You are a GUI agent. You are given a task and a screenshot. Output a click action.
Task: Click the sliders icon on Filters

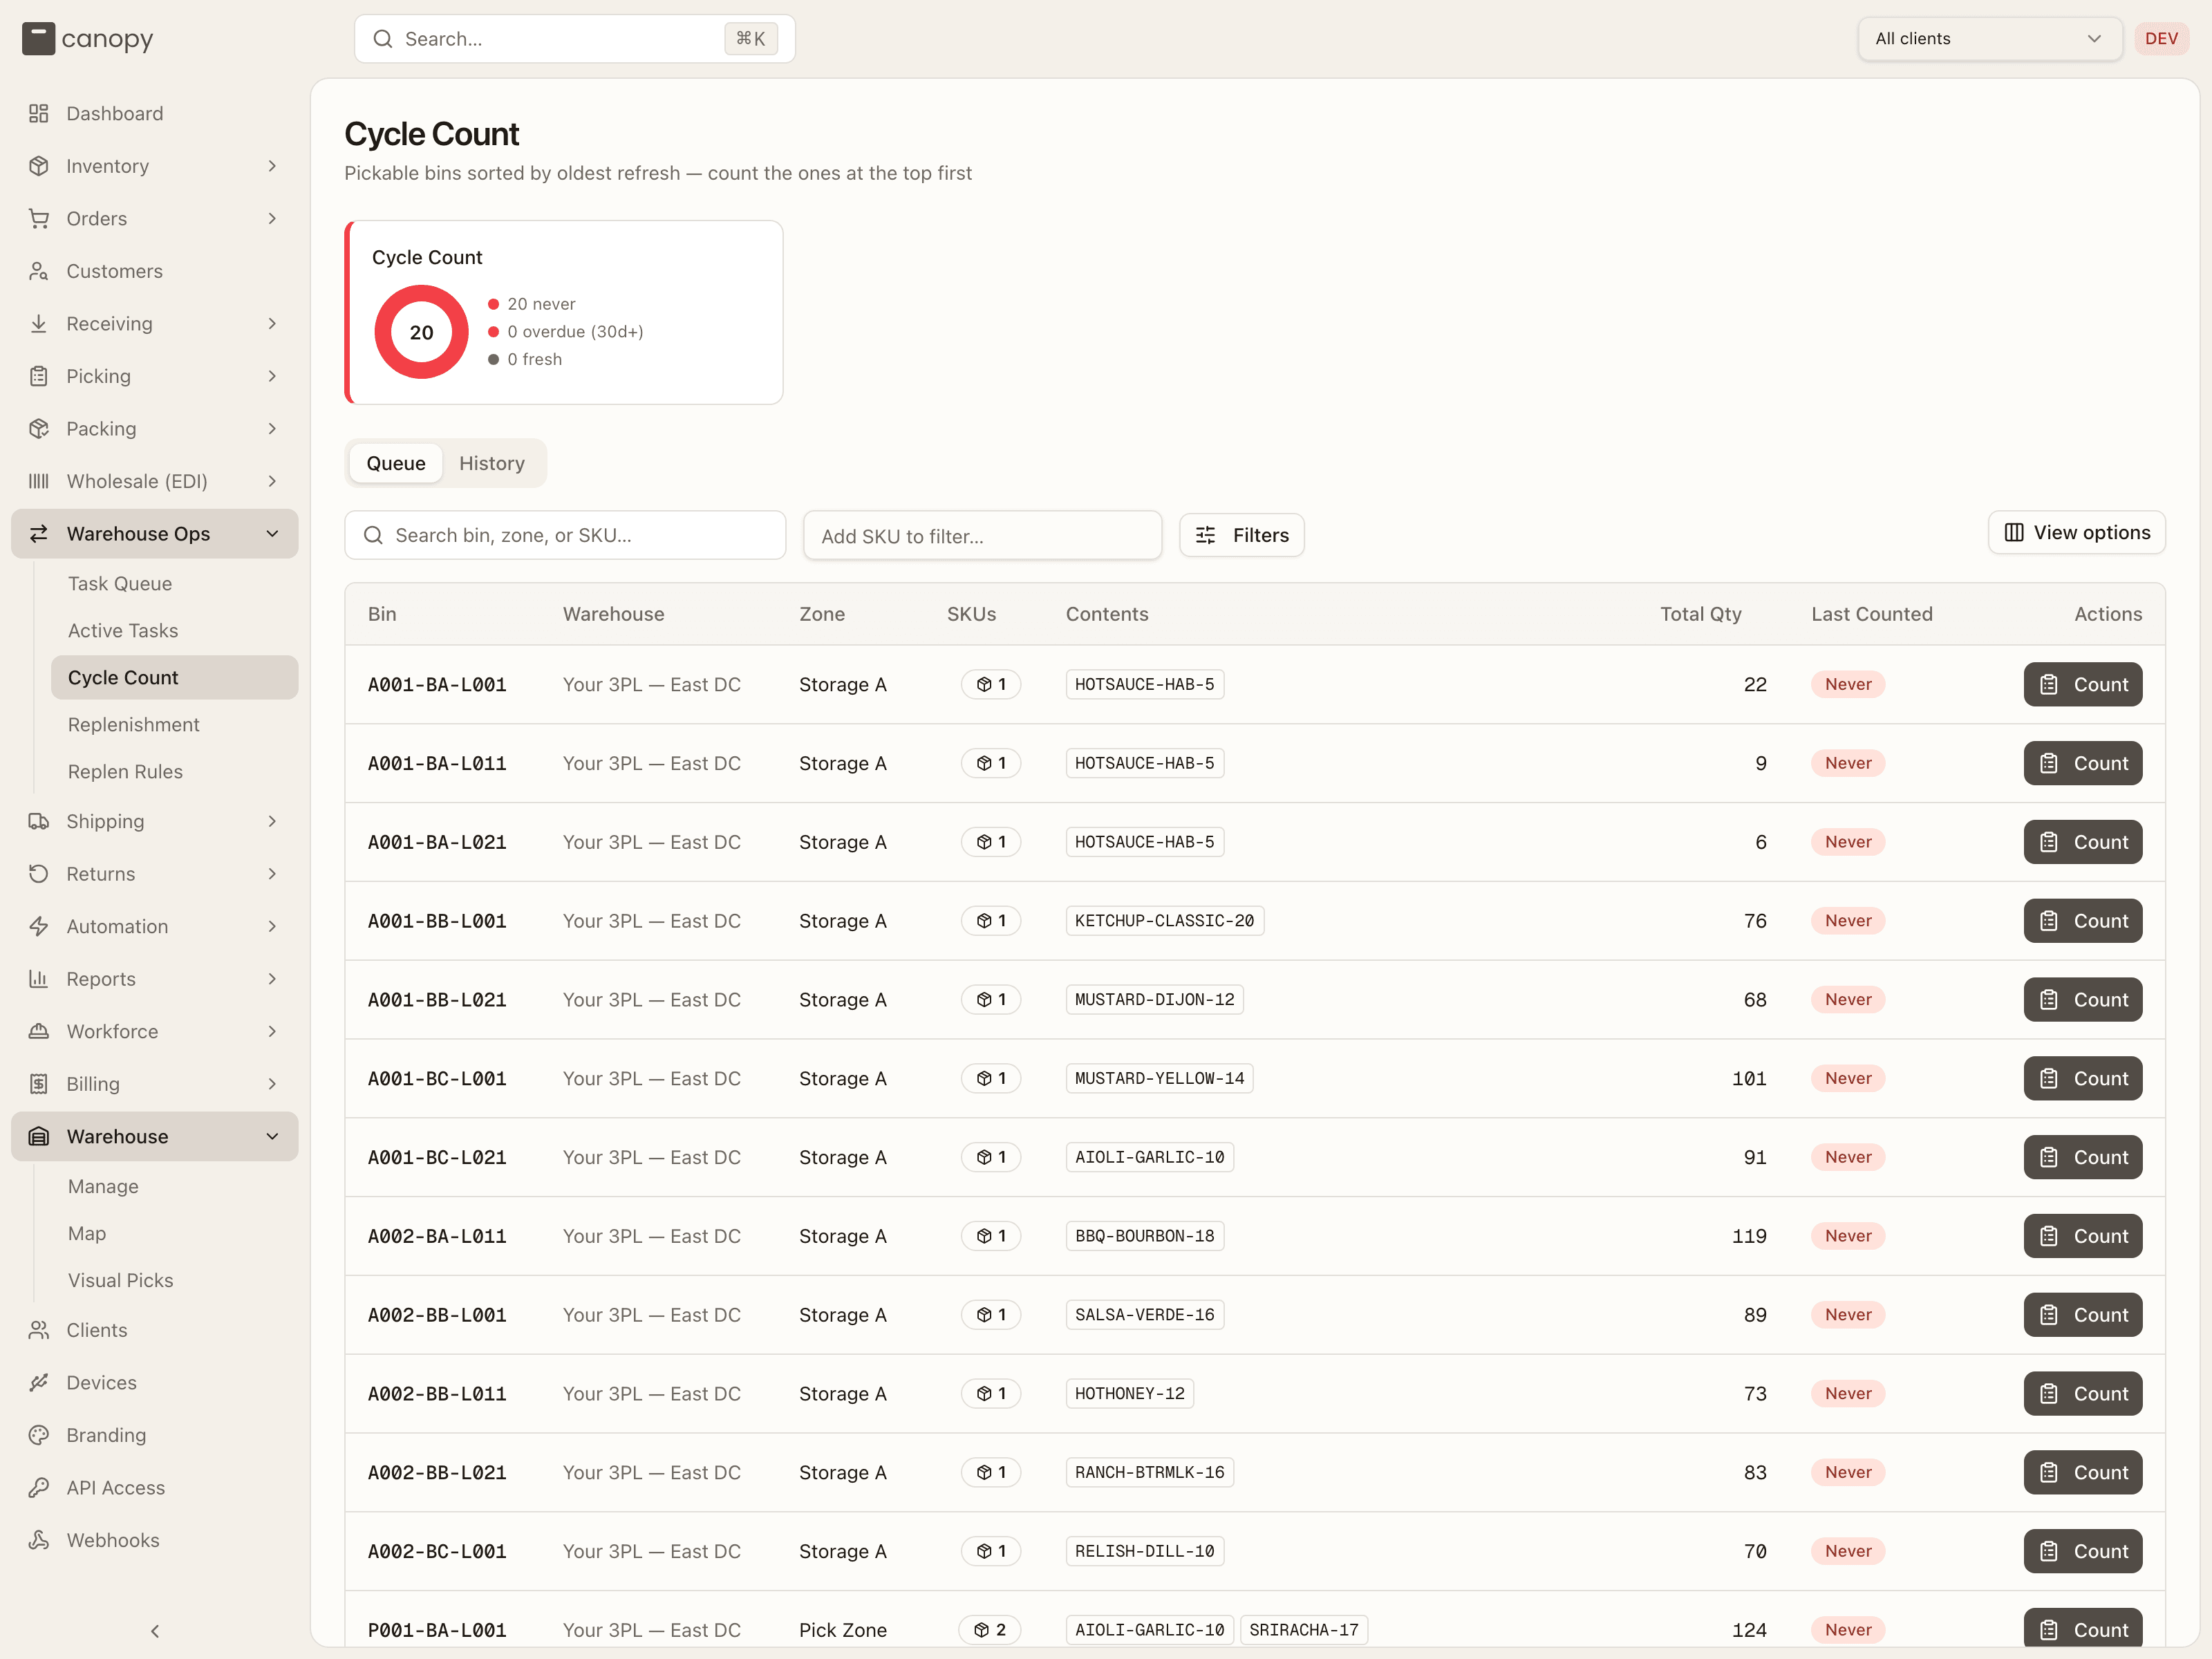(x=1206, y=535)
